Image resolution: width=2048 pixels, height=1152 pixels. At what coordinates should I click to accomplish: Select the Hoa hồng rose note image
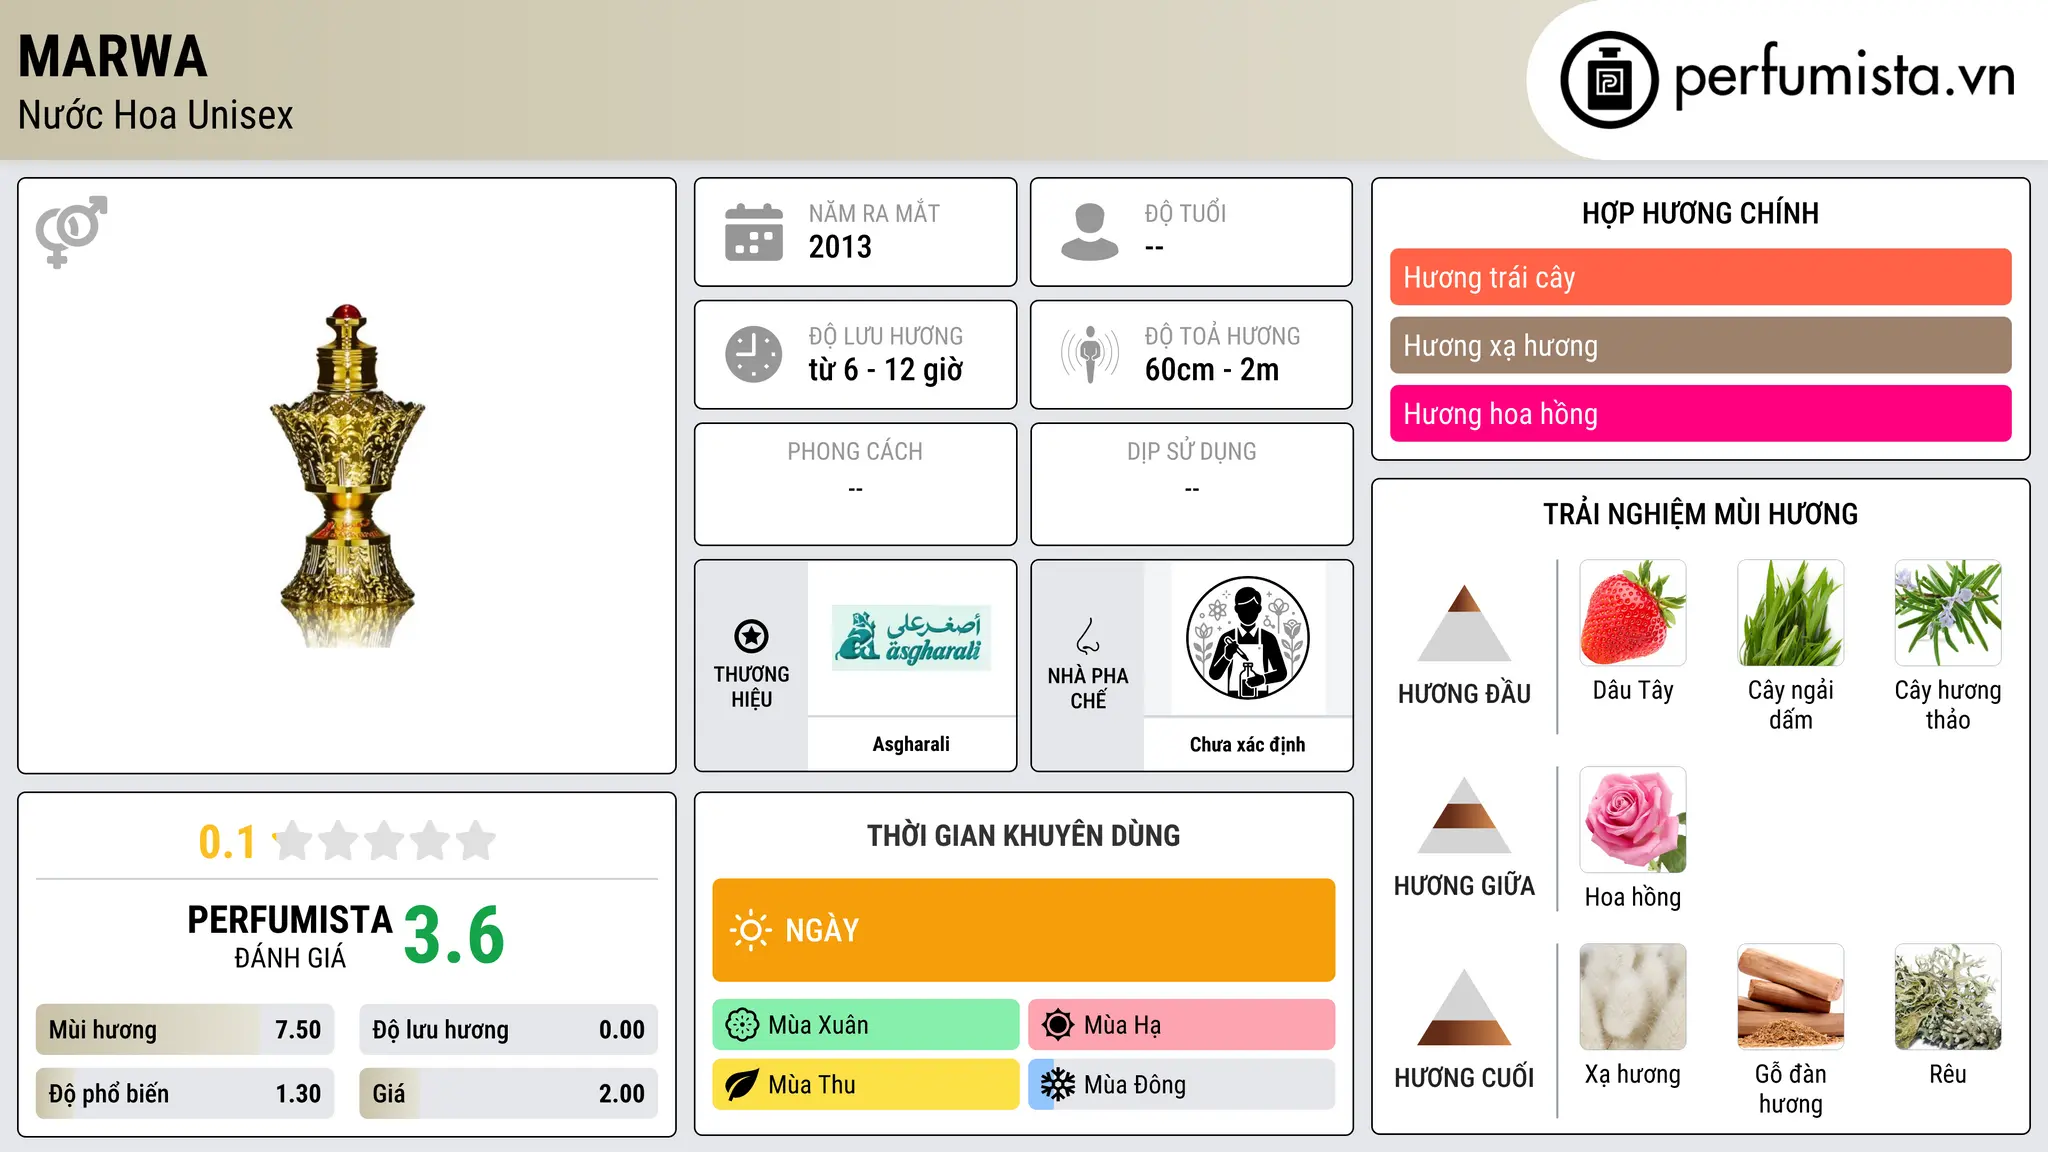[x=1633, y=820]
